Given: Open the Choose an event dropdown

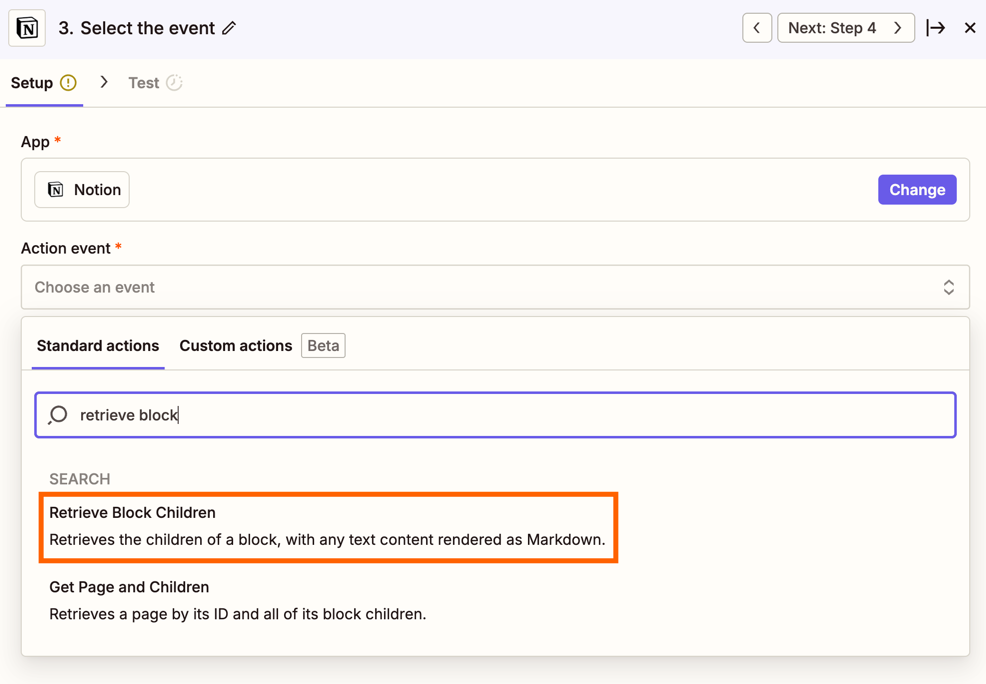Looking at the screenshot, I should [496, 287].
